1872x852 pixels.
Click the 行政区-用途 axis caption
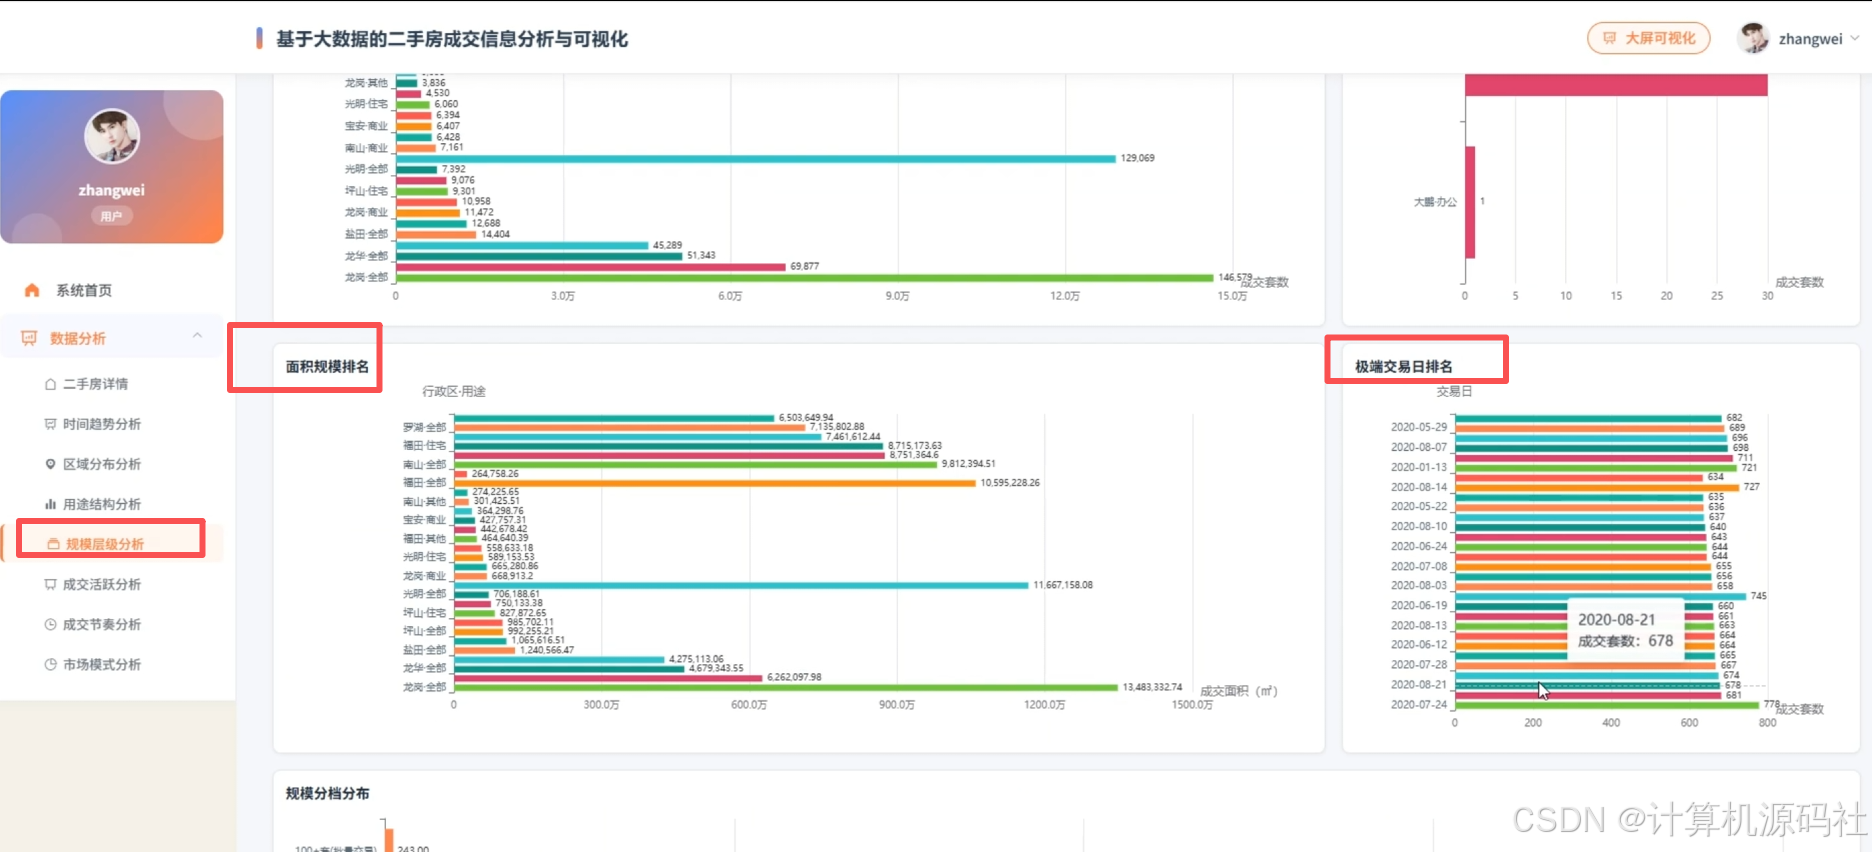tap(454, 391)
